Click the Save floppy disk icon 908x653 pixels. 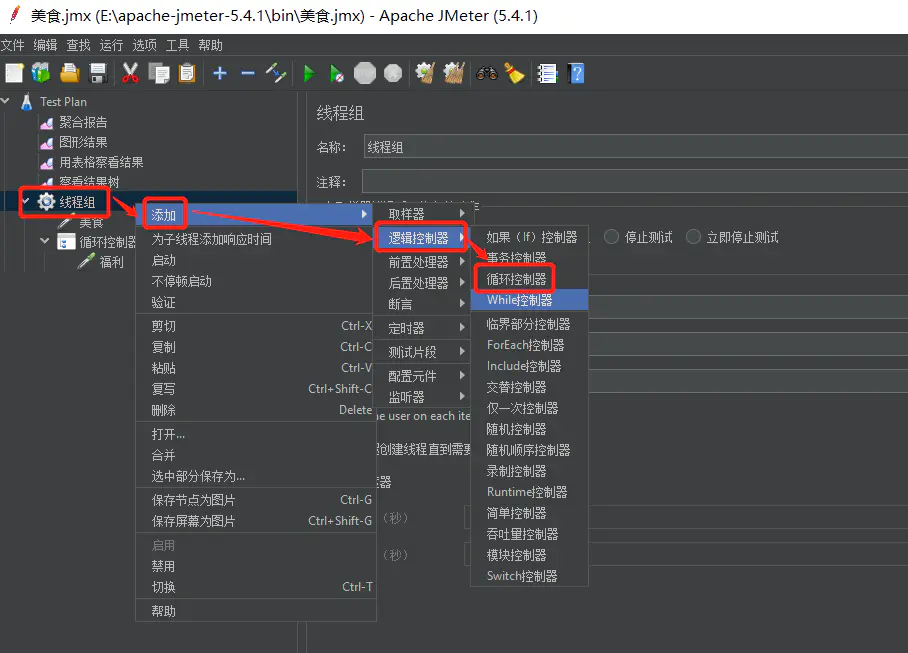coord(98,74)
